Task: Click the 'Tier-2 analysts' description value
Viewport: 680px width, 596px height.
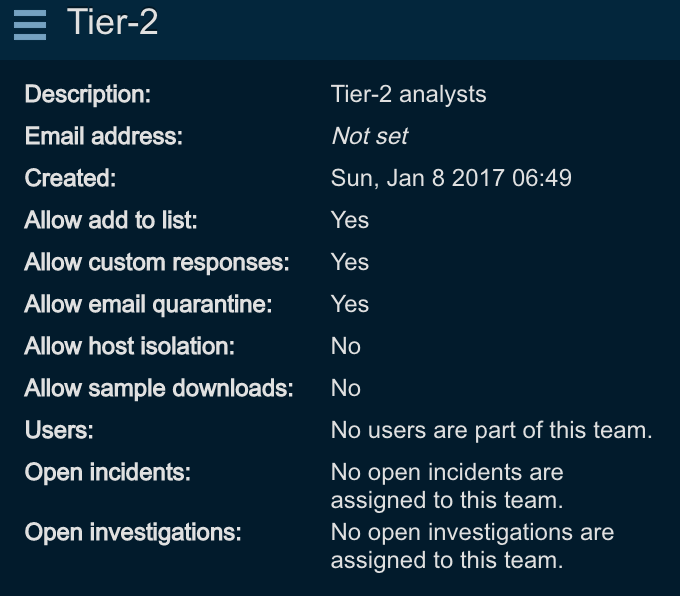Action: point(408,95)
